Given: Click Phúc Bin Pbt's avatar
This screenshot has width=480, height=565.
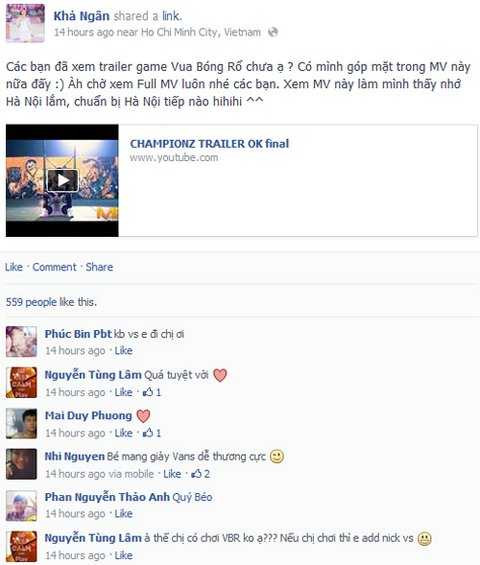Looking at the screenshot, I should point(21,342).
